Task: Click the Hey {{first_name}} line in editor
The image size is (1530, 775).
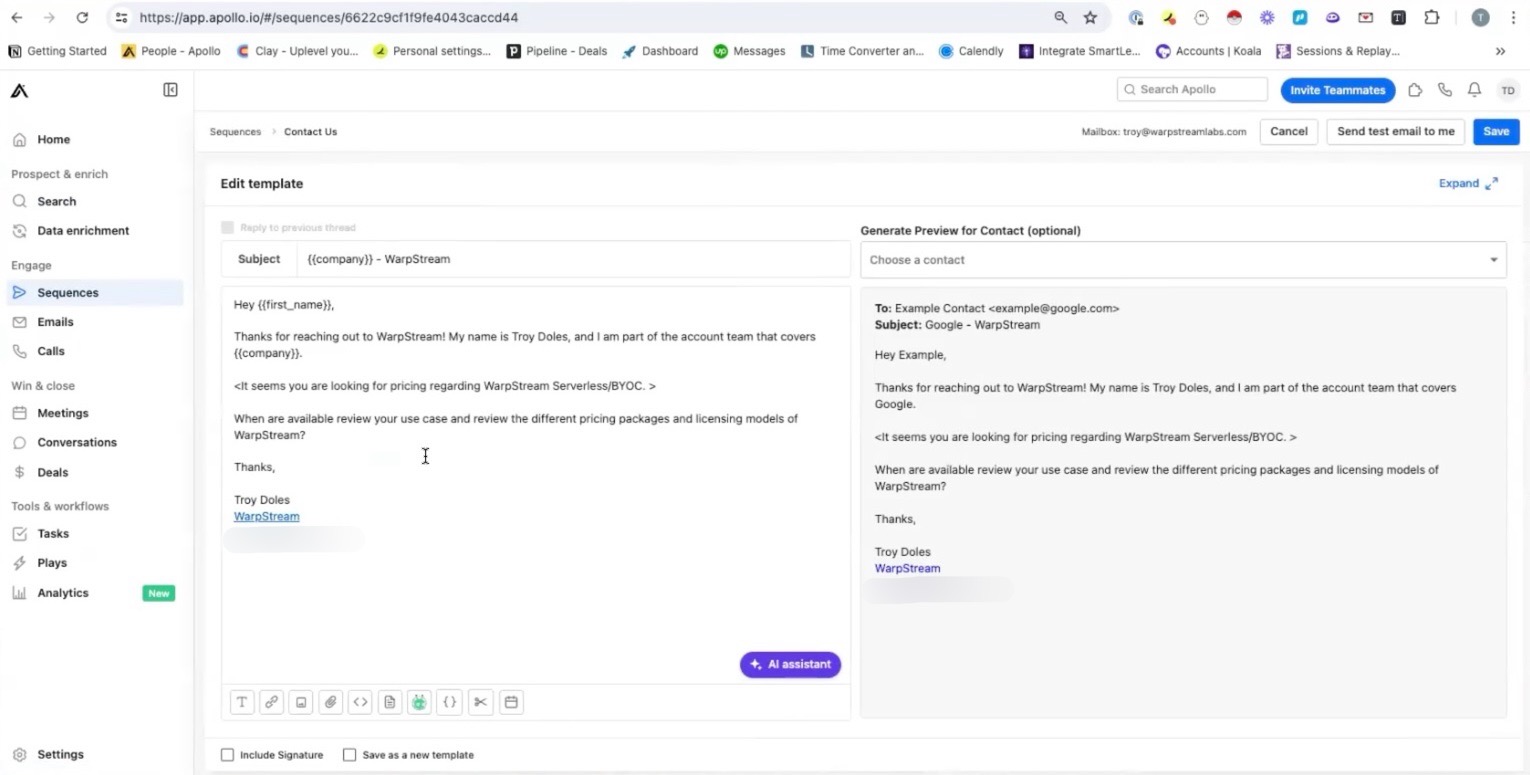Action: (284, 305)
